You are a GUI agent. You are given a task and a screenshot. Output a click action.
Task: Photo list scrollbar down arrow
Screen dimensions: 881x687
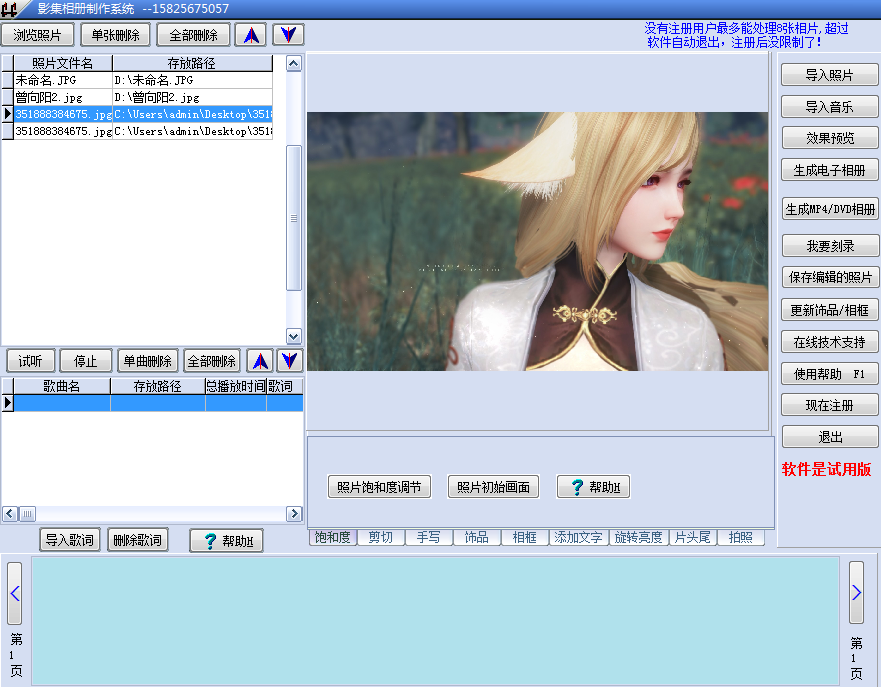click(294, 336)
